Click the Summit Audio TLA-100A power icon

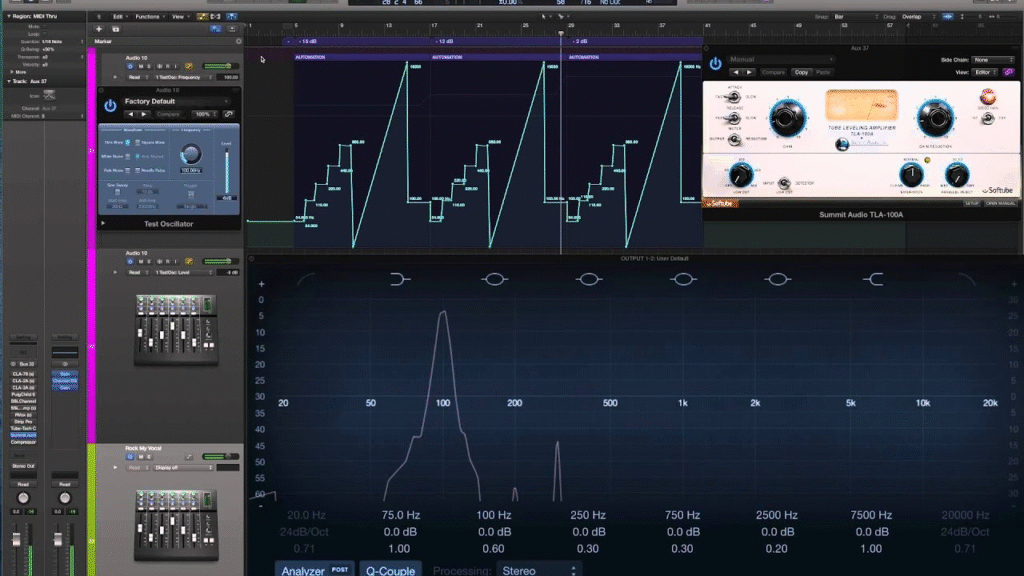pos(715,64)
